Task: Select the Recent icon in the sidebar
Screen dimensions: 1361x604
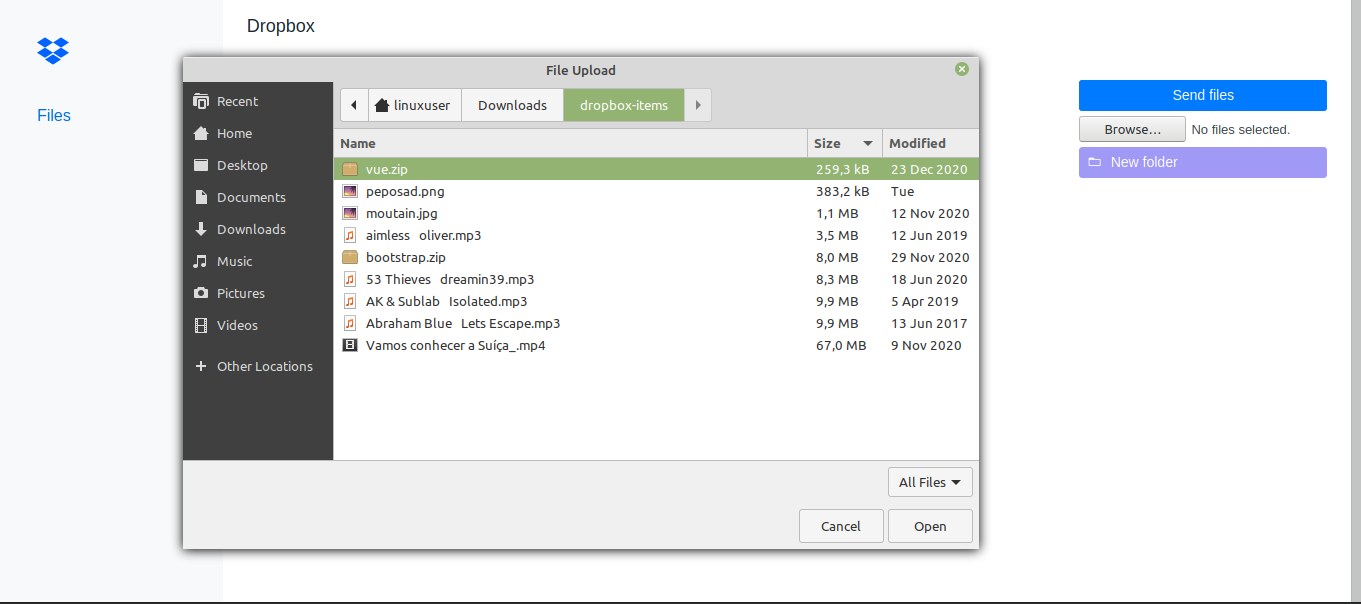Action: tap(201, 101)
